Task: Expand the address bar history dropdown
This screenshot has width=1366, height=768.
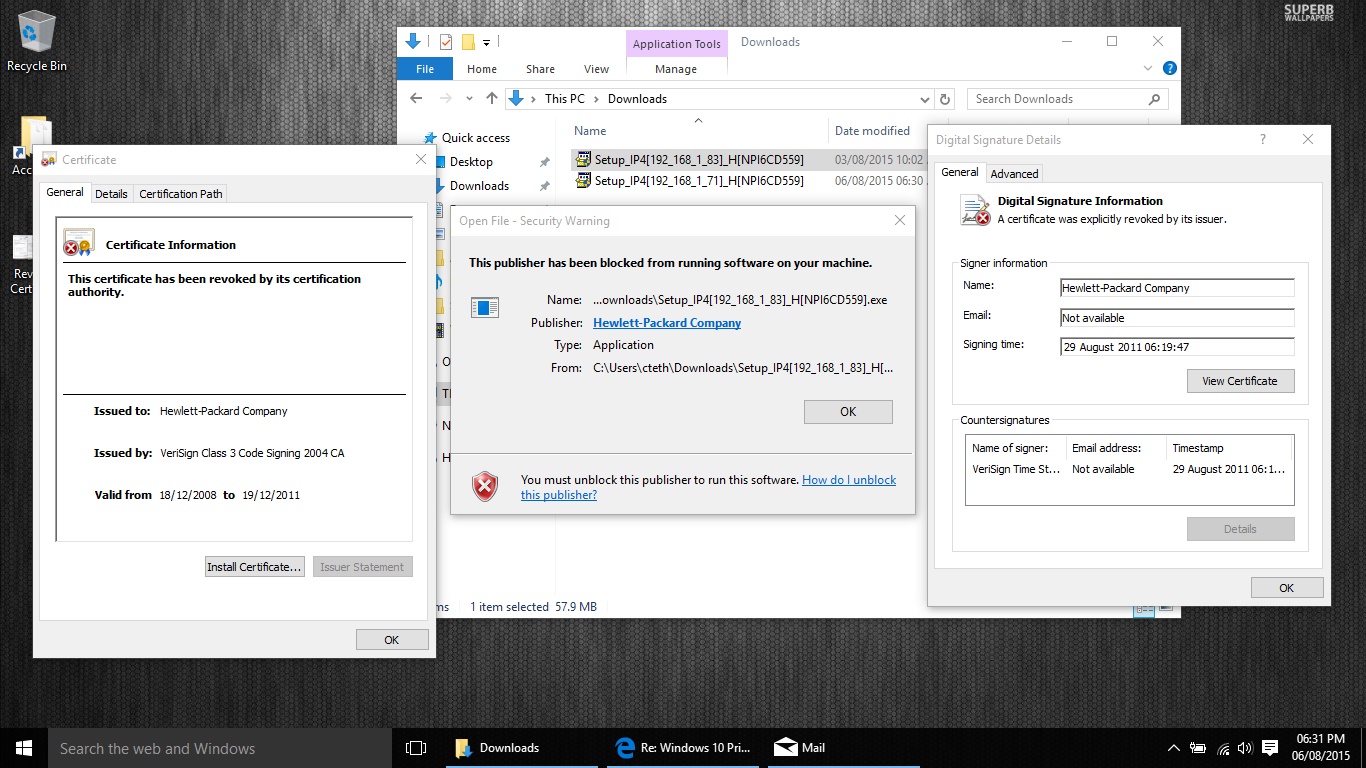Action: coord(924,99)
